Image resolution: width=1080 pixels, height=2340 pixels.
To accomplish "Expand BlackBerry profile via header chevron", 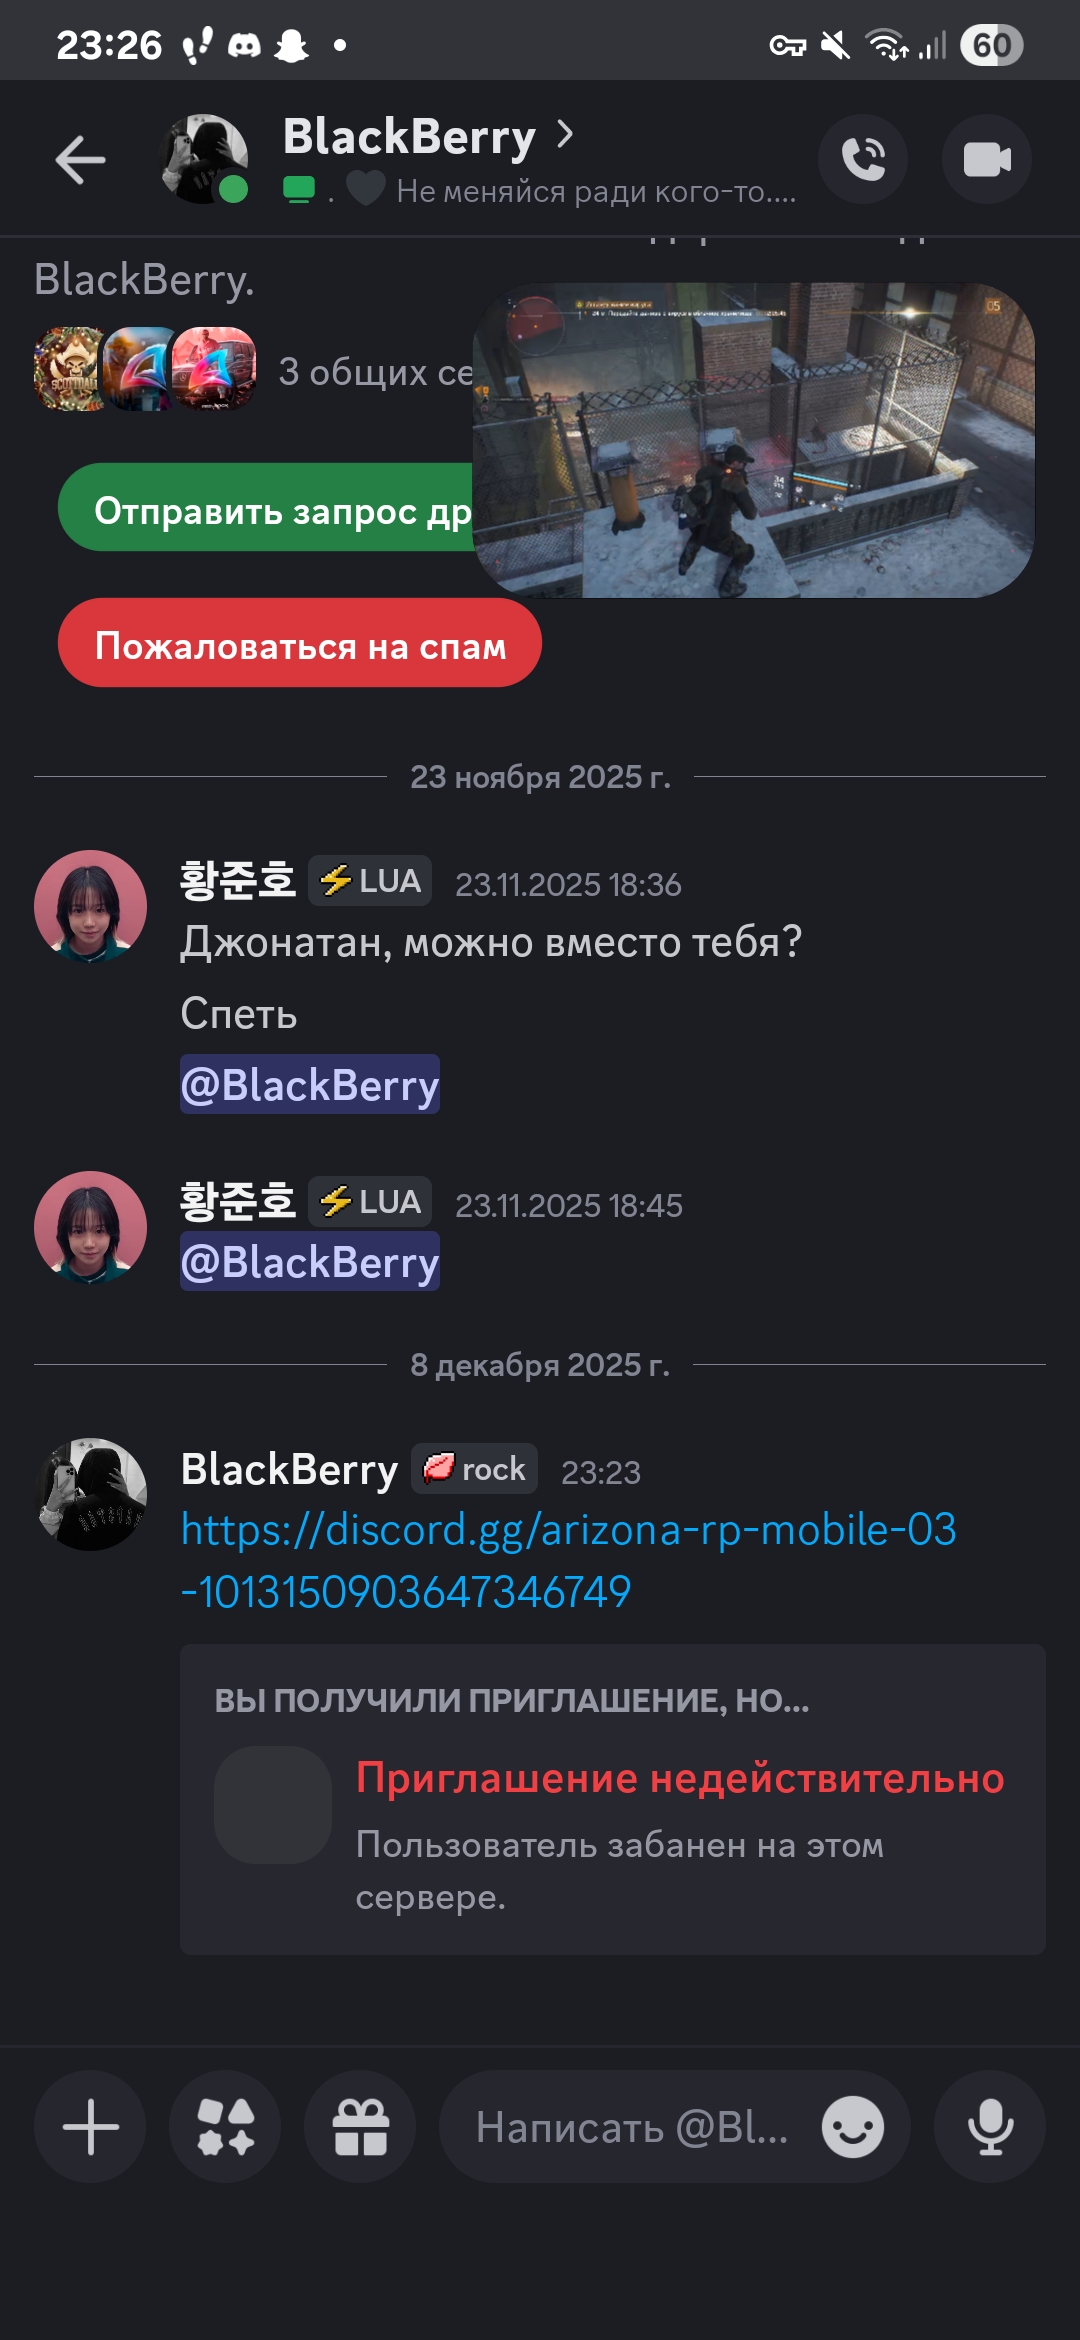I will point(565,134).
